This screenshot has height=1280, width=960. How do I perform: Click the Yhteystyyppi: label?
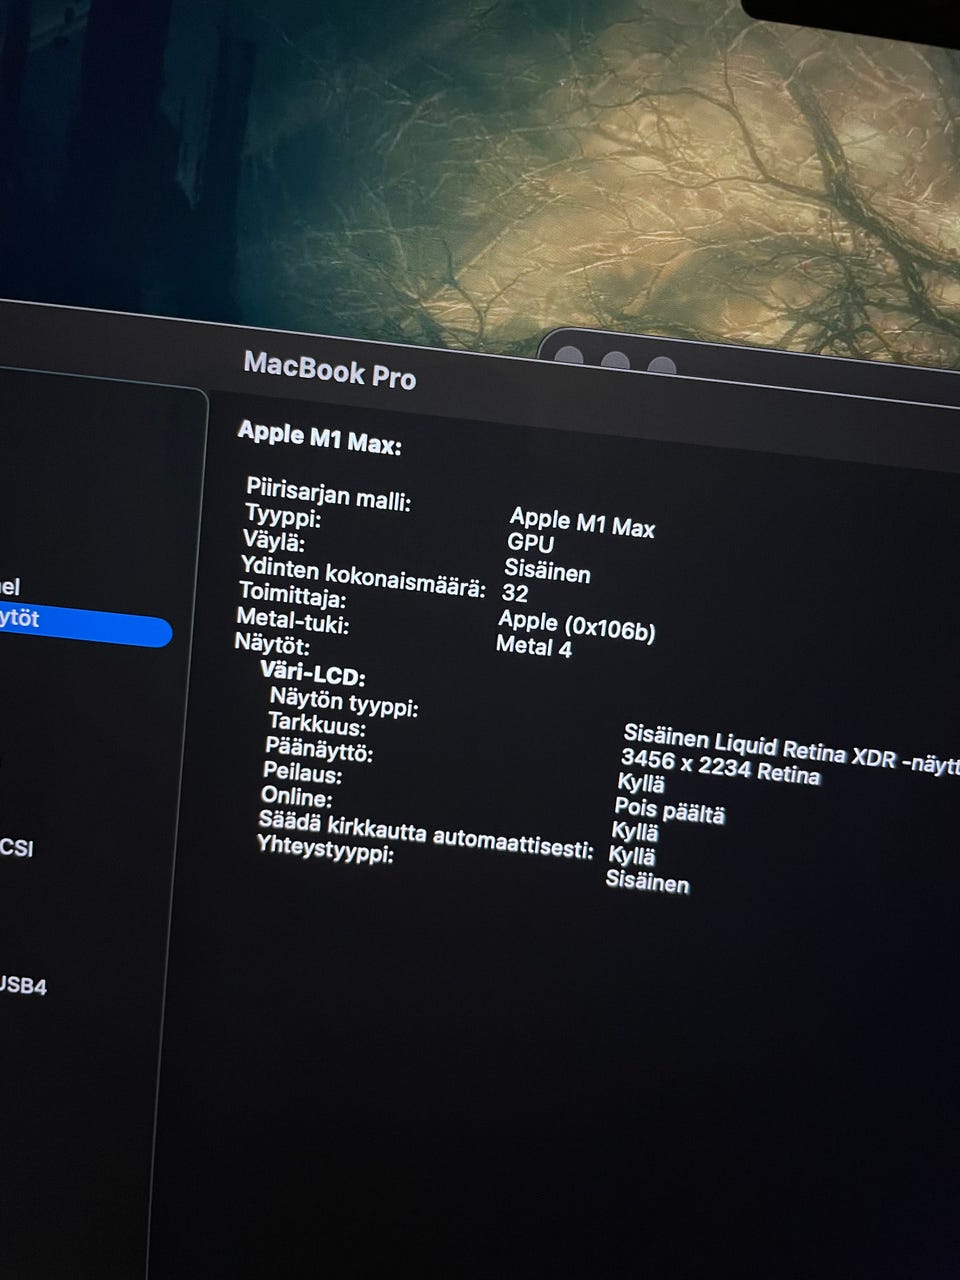(324, 848)
